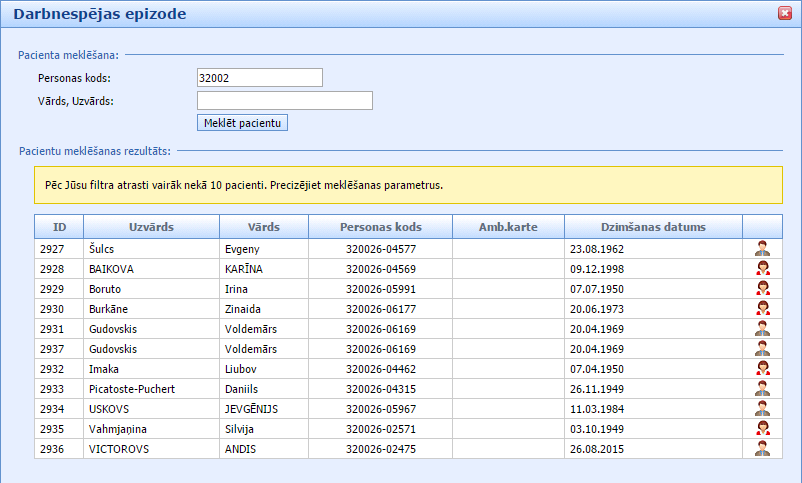Screen dimensions: 802x483
Task: Focus the Personas kods input field
Action: click(x=260, y=78)
